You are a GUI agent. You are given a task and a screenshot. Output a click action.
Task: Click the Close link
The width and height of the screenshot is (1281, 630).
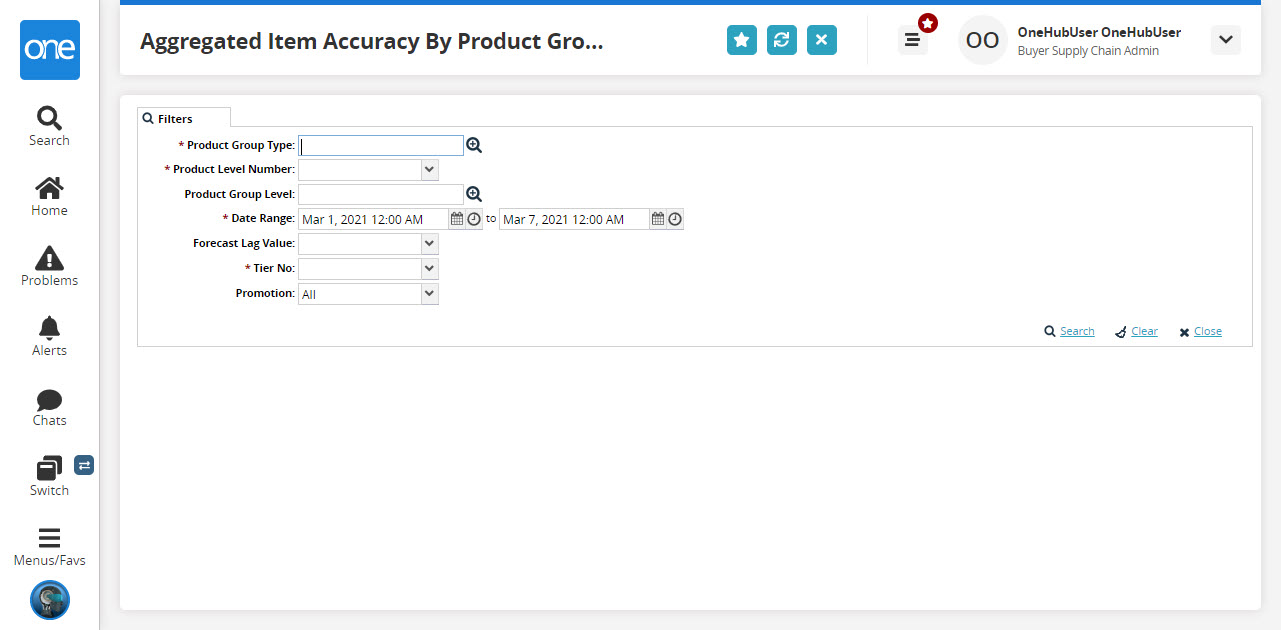(1208, 331)
